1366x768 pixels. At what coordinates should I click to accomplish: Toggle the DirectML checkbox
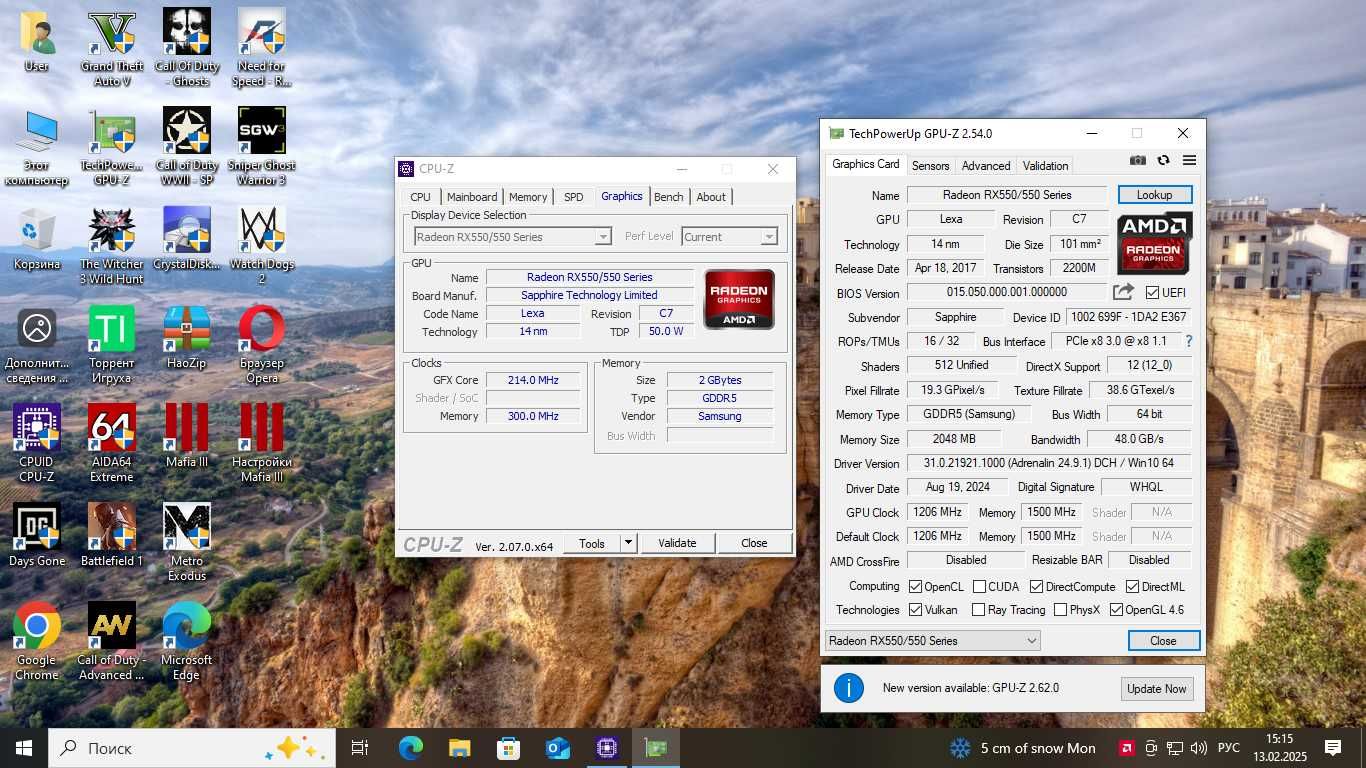click(x=1132, y=587)
